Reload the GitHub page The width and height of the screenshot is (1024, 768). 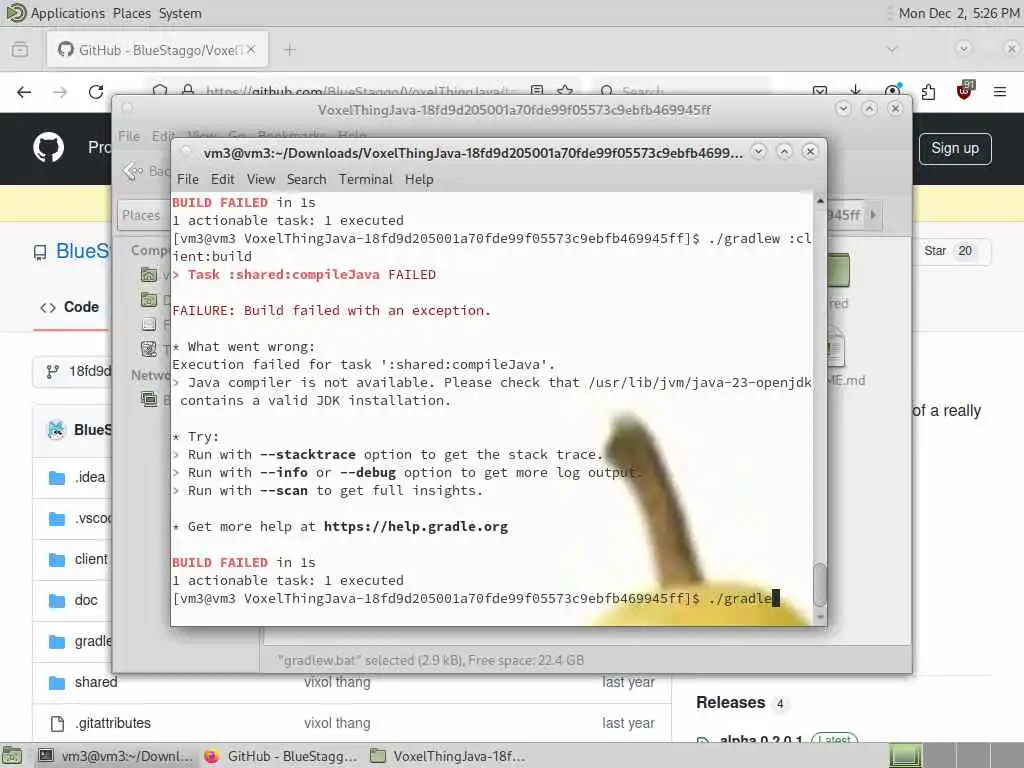pos(96,92)
